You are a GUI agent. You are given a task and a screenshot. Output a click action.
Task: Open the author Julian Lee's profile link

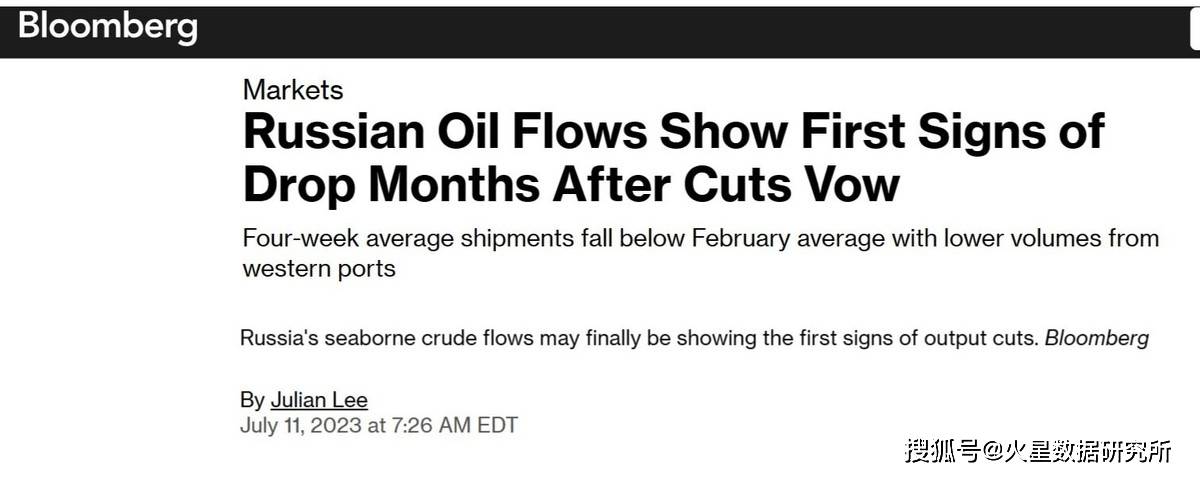click(319, 400)
